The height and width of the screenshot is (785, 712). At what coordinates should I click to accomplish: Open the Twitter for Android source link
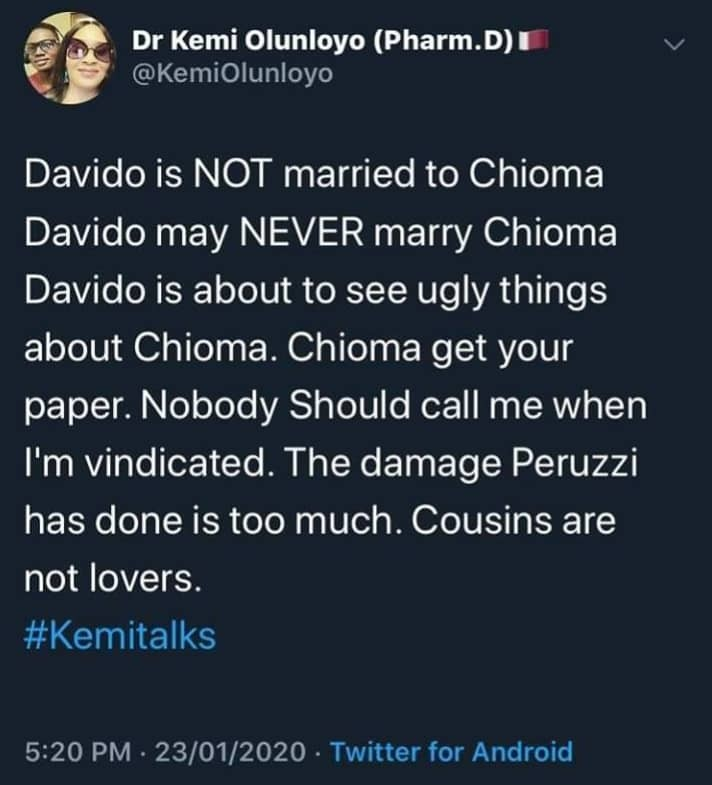click(451, 751)
